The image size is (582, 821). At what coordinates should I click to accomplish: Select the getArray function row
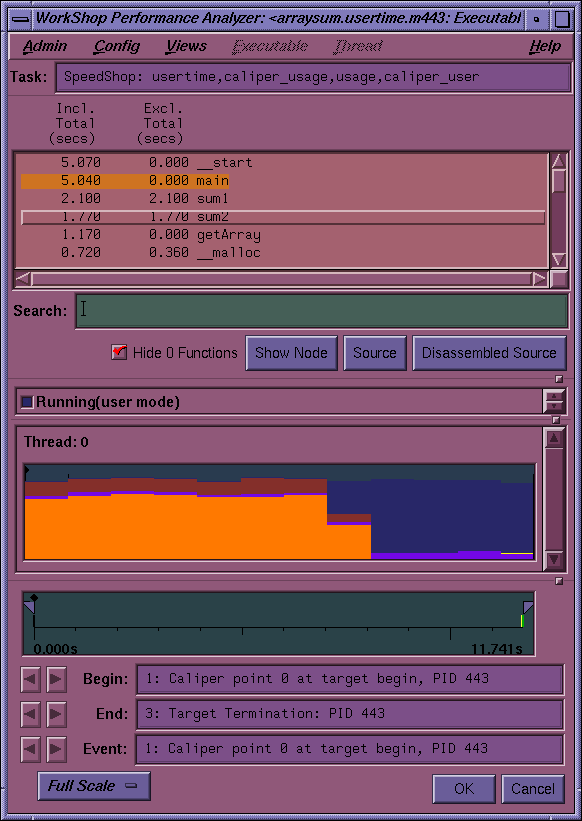(x=283, y=235)
